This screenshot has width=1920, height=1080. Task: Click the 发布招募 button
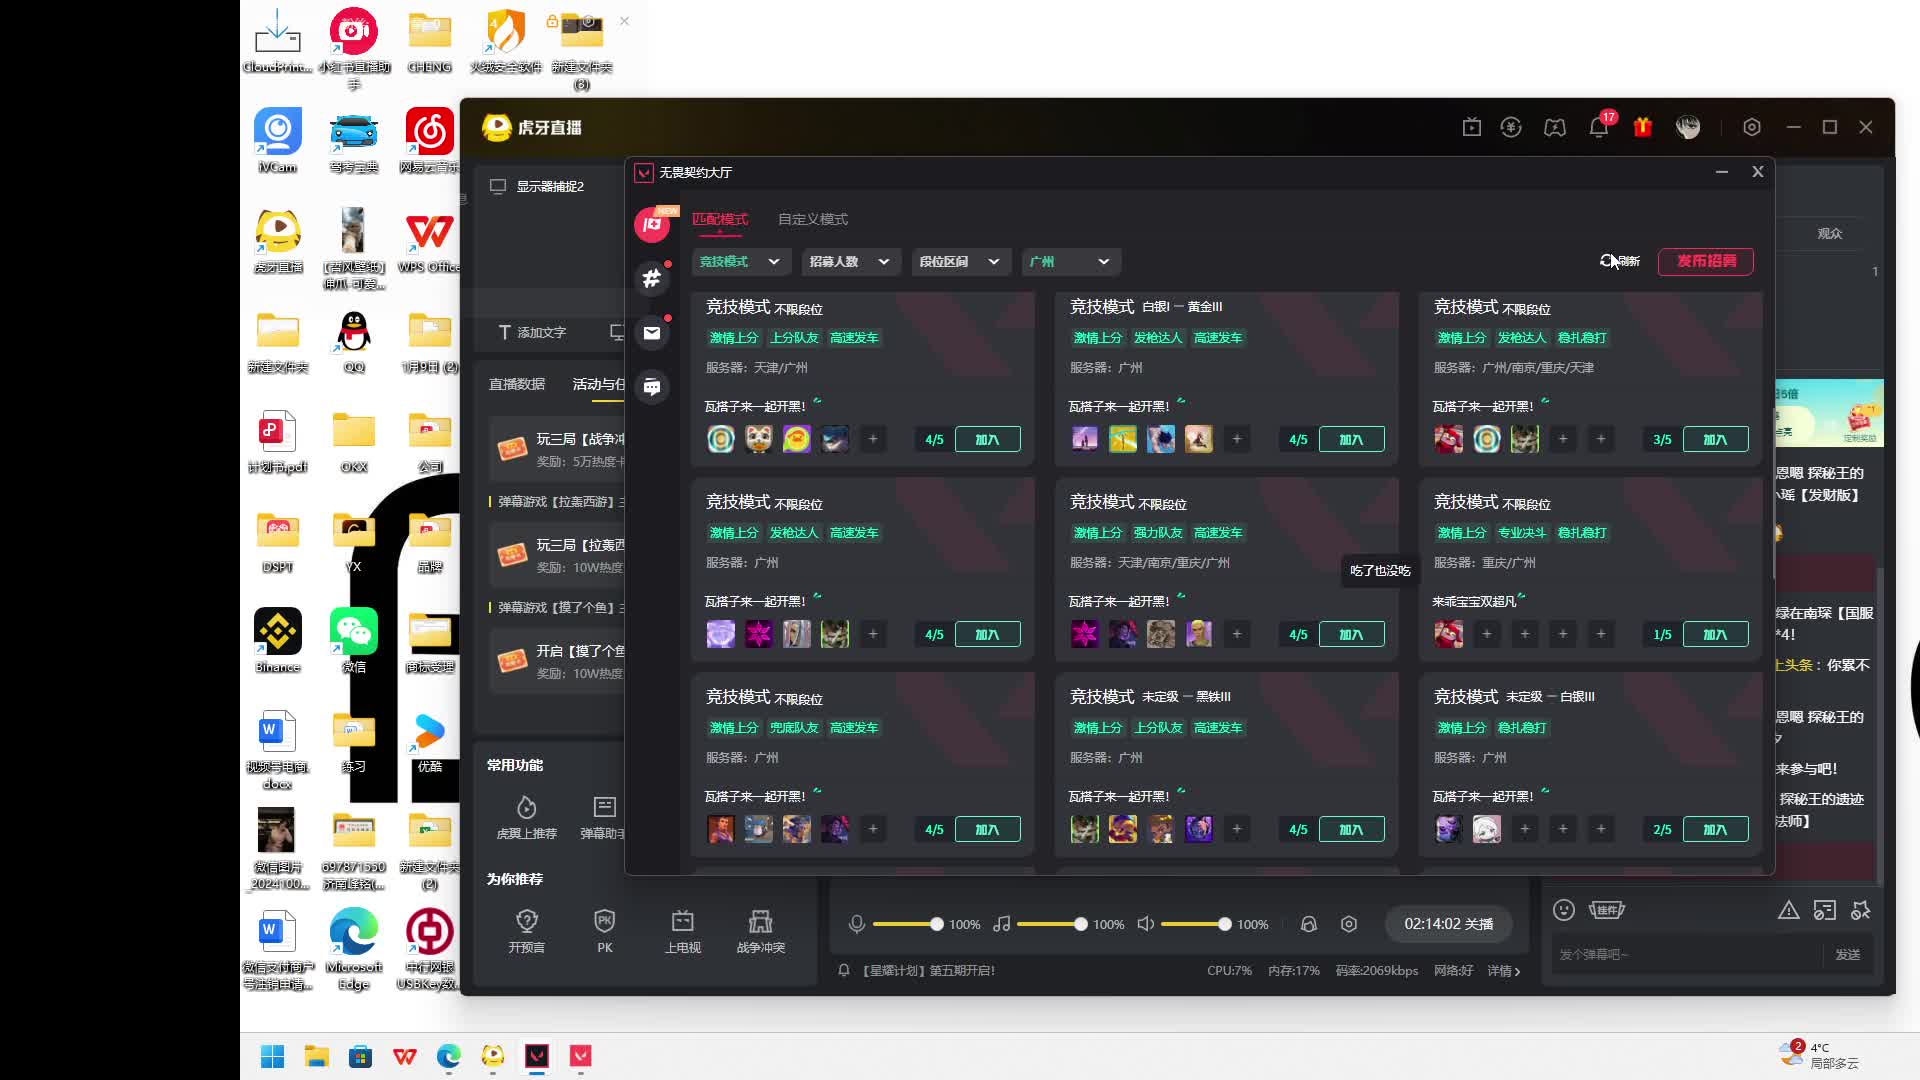pos(1706,261)
